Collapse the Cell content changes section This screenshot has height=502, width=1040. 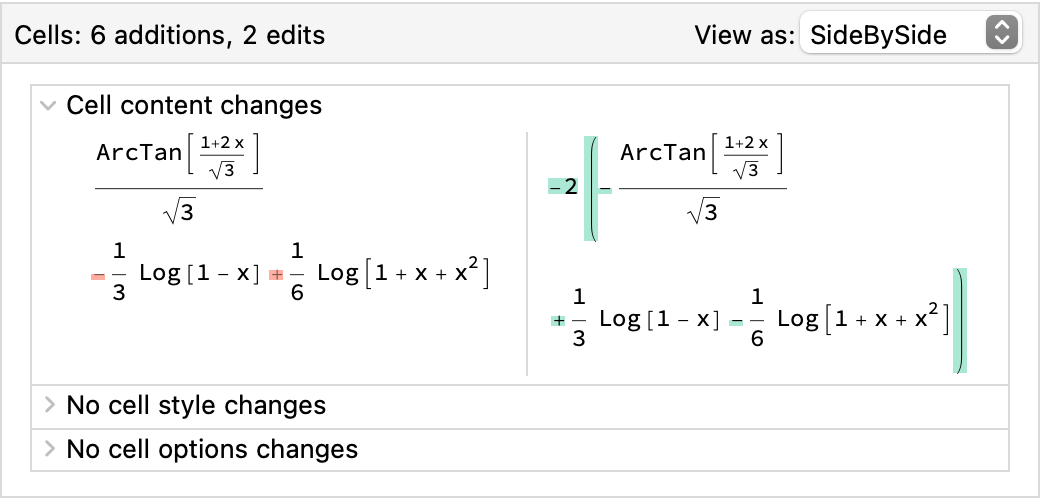tap(47, 105)
